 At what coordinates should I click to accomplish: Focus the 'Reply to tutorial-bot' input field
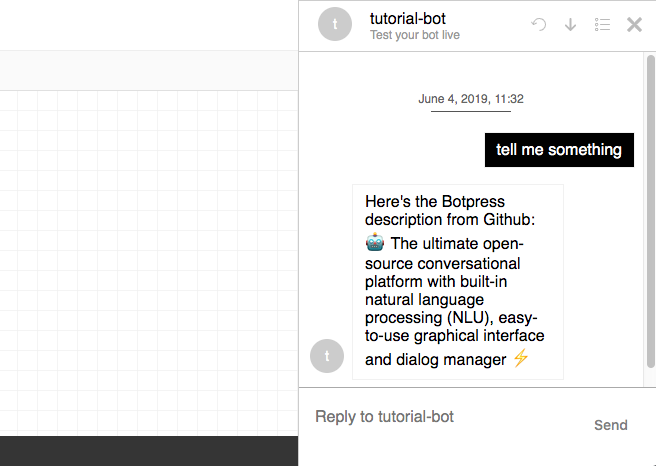(443, 417)
